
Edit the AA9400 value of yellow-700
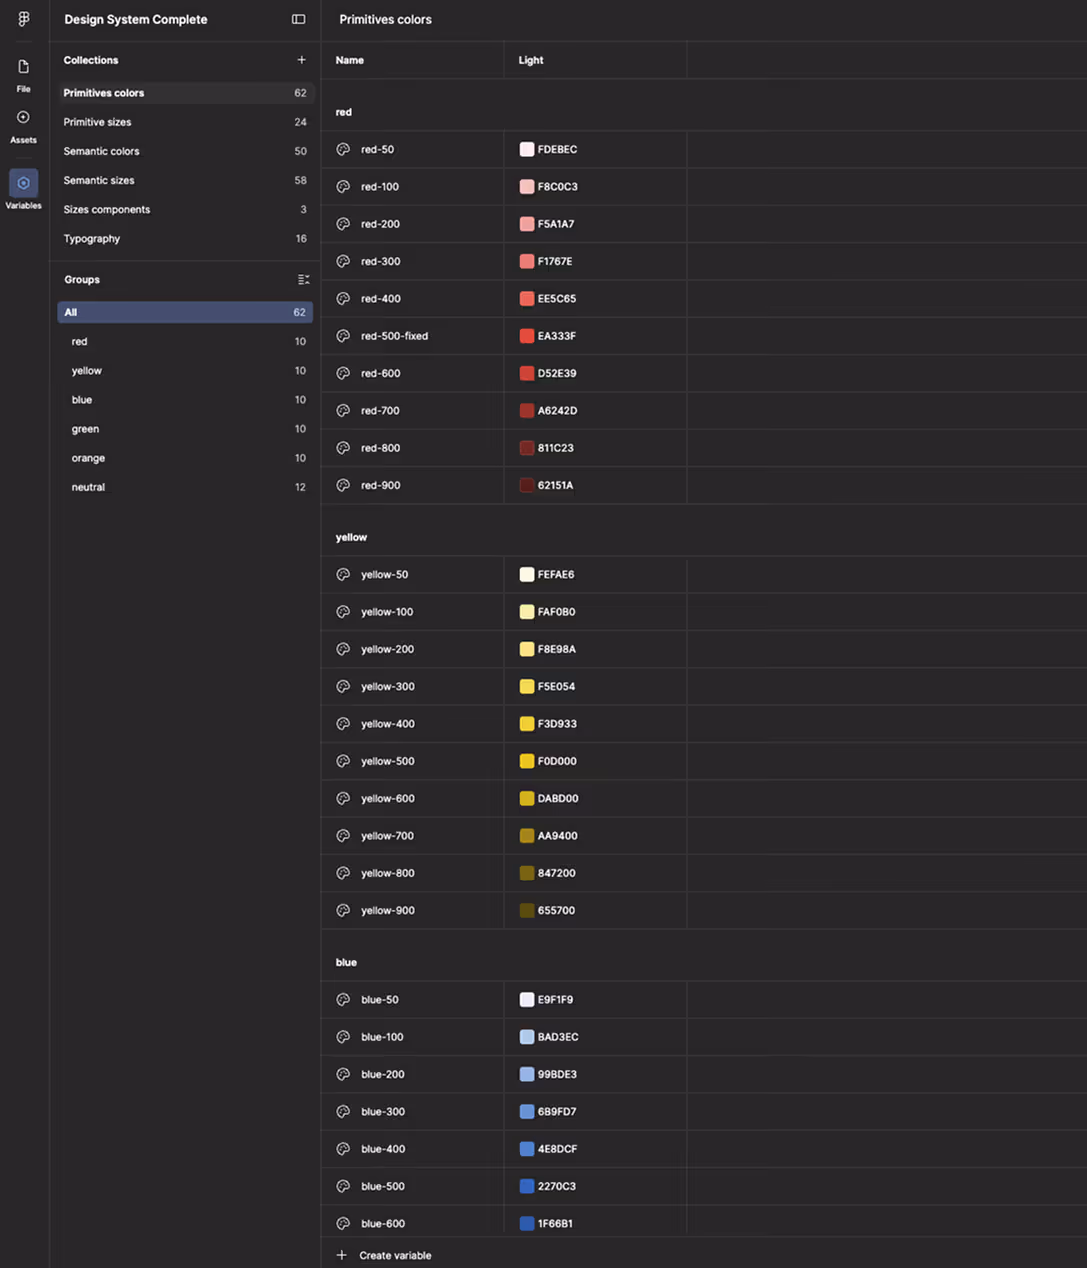pos(557,836)
